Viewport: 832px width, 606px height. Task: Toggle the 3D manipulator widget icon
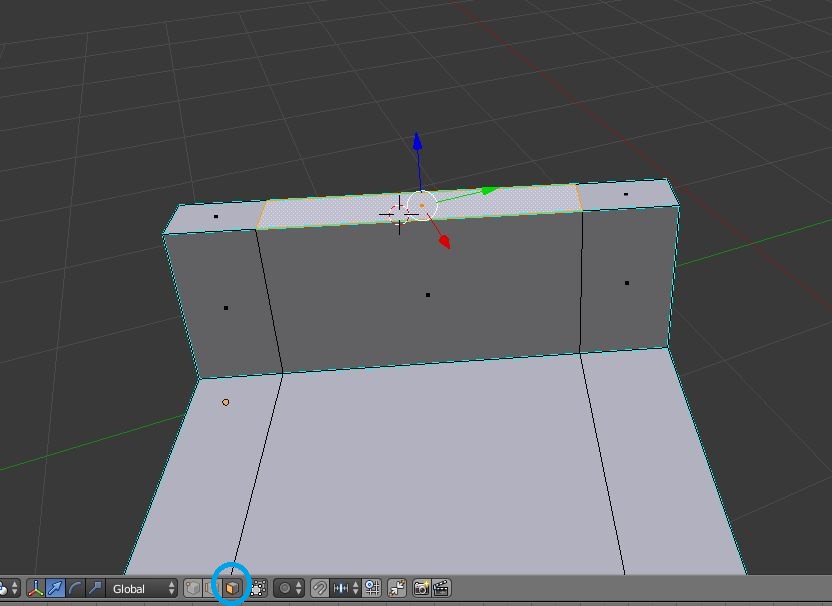point(36,588)
